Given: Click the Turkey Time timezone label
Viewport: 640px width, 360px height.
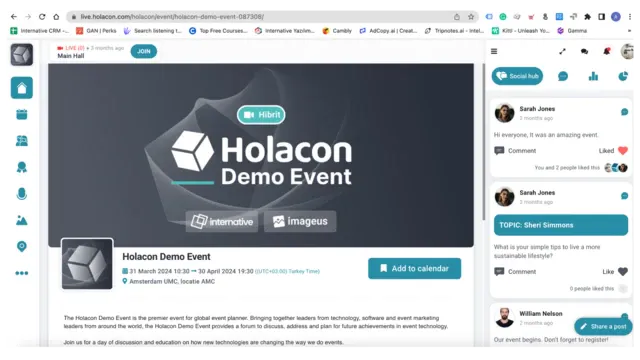Looking at the screenshot, I should click(287, 271).
